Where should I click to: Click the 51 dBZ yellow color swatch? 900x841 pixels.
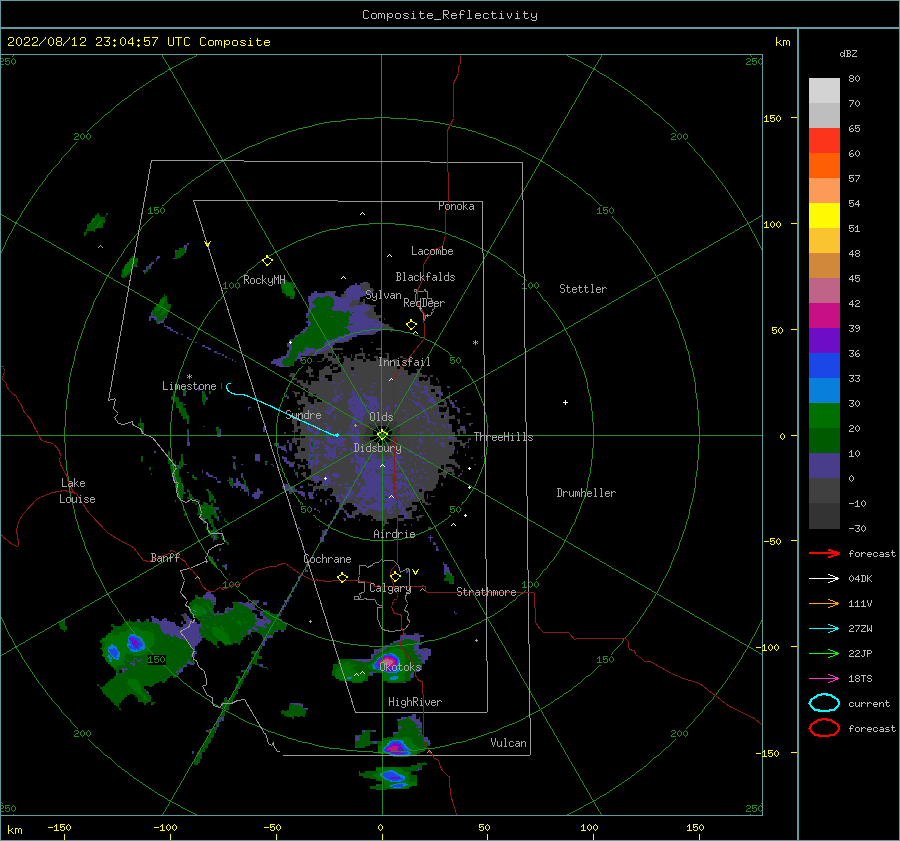tap(824, 216)
